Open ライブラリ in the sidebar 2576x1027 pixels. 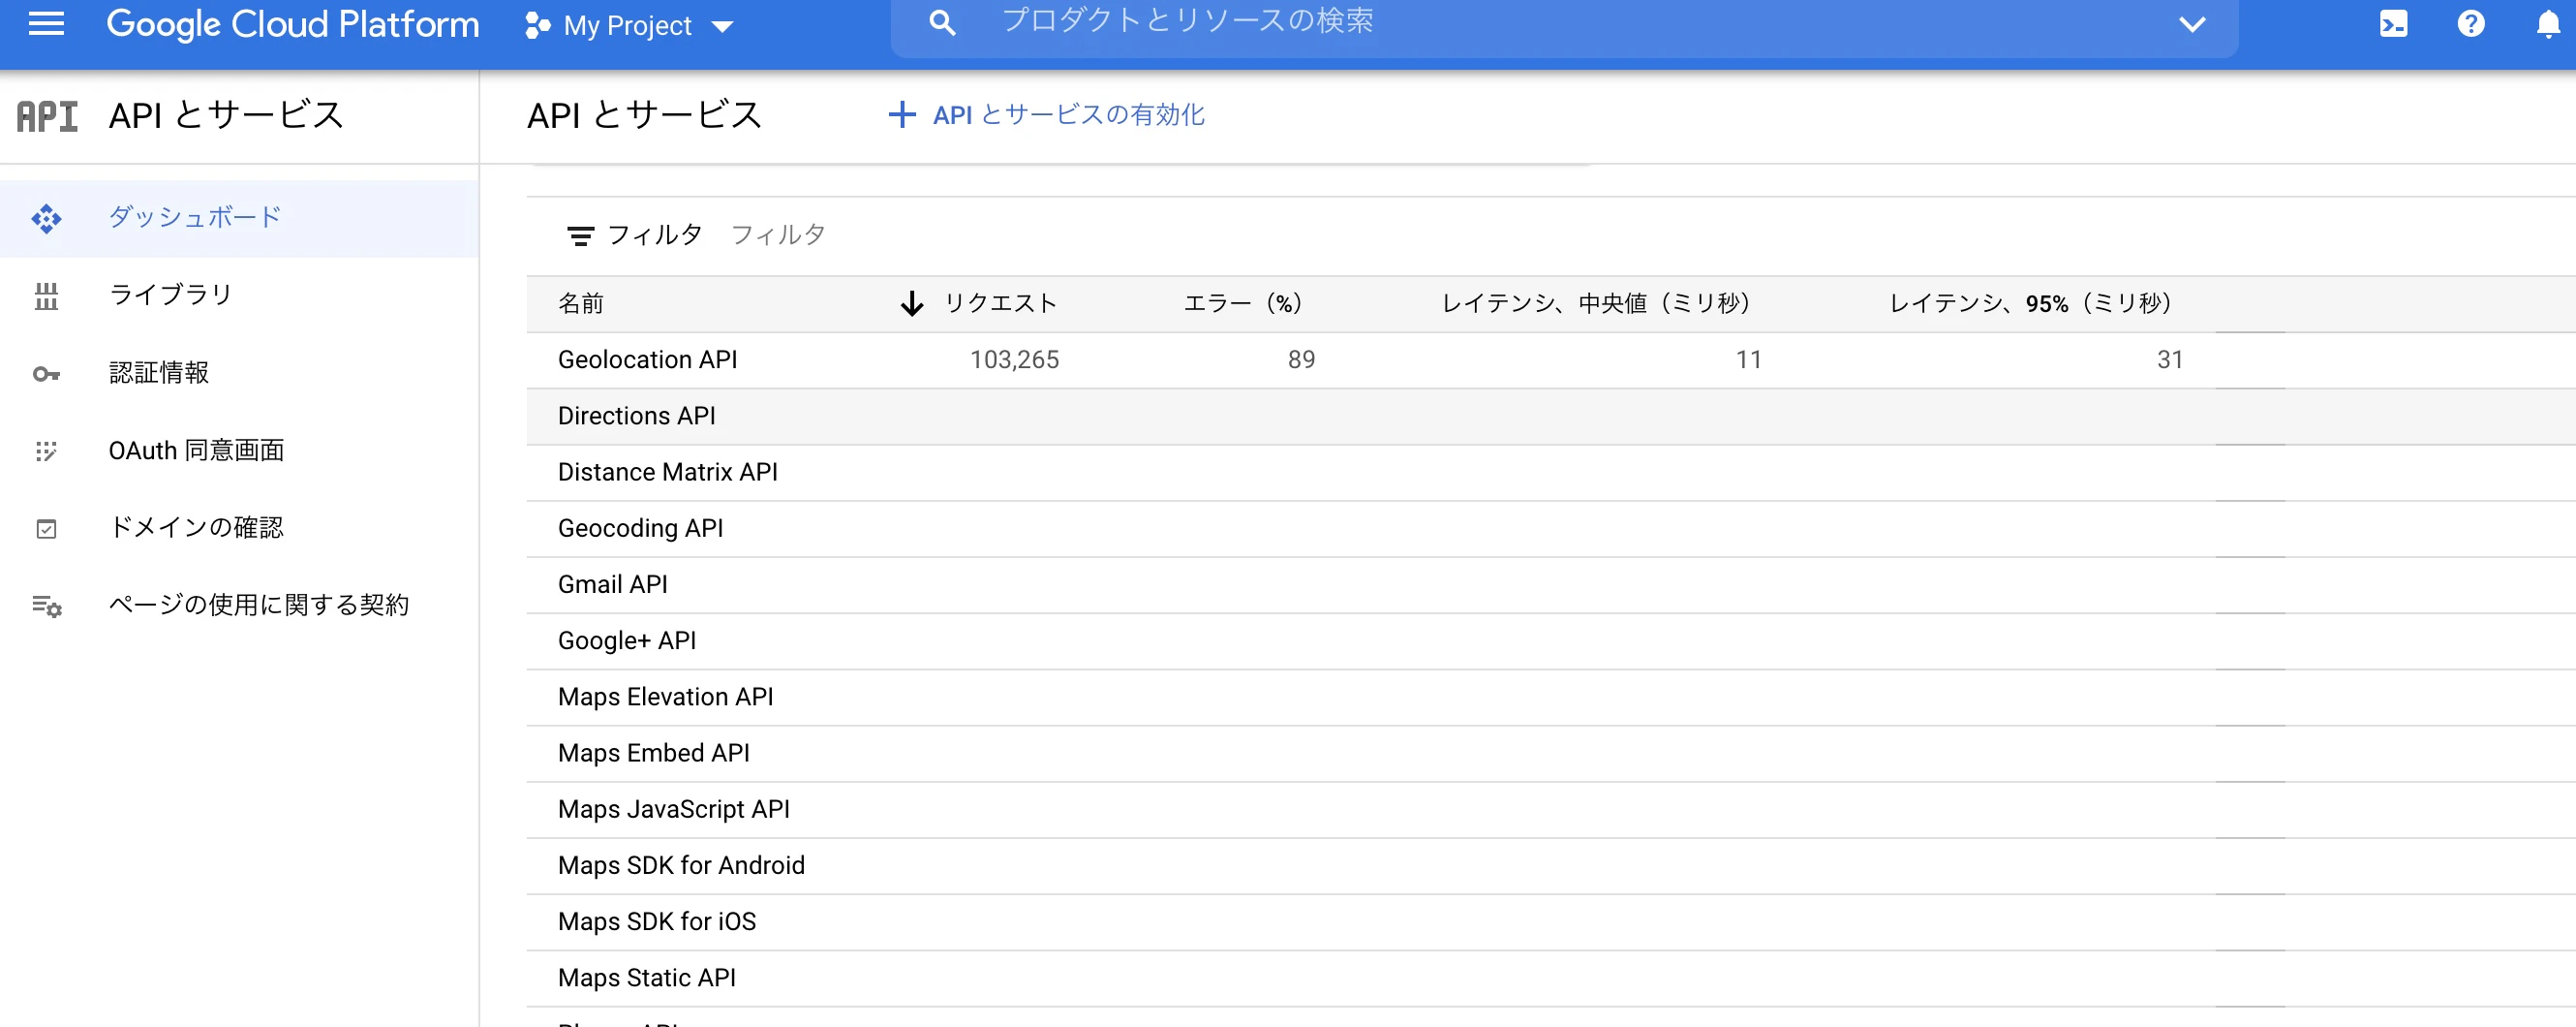point(239,295)
